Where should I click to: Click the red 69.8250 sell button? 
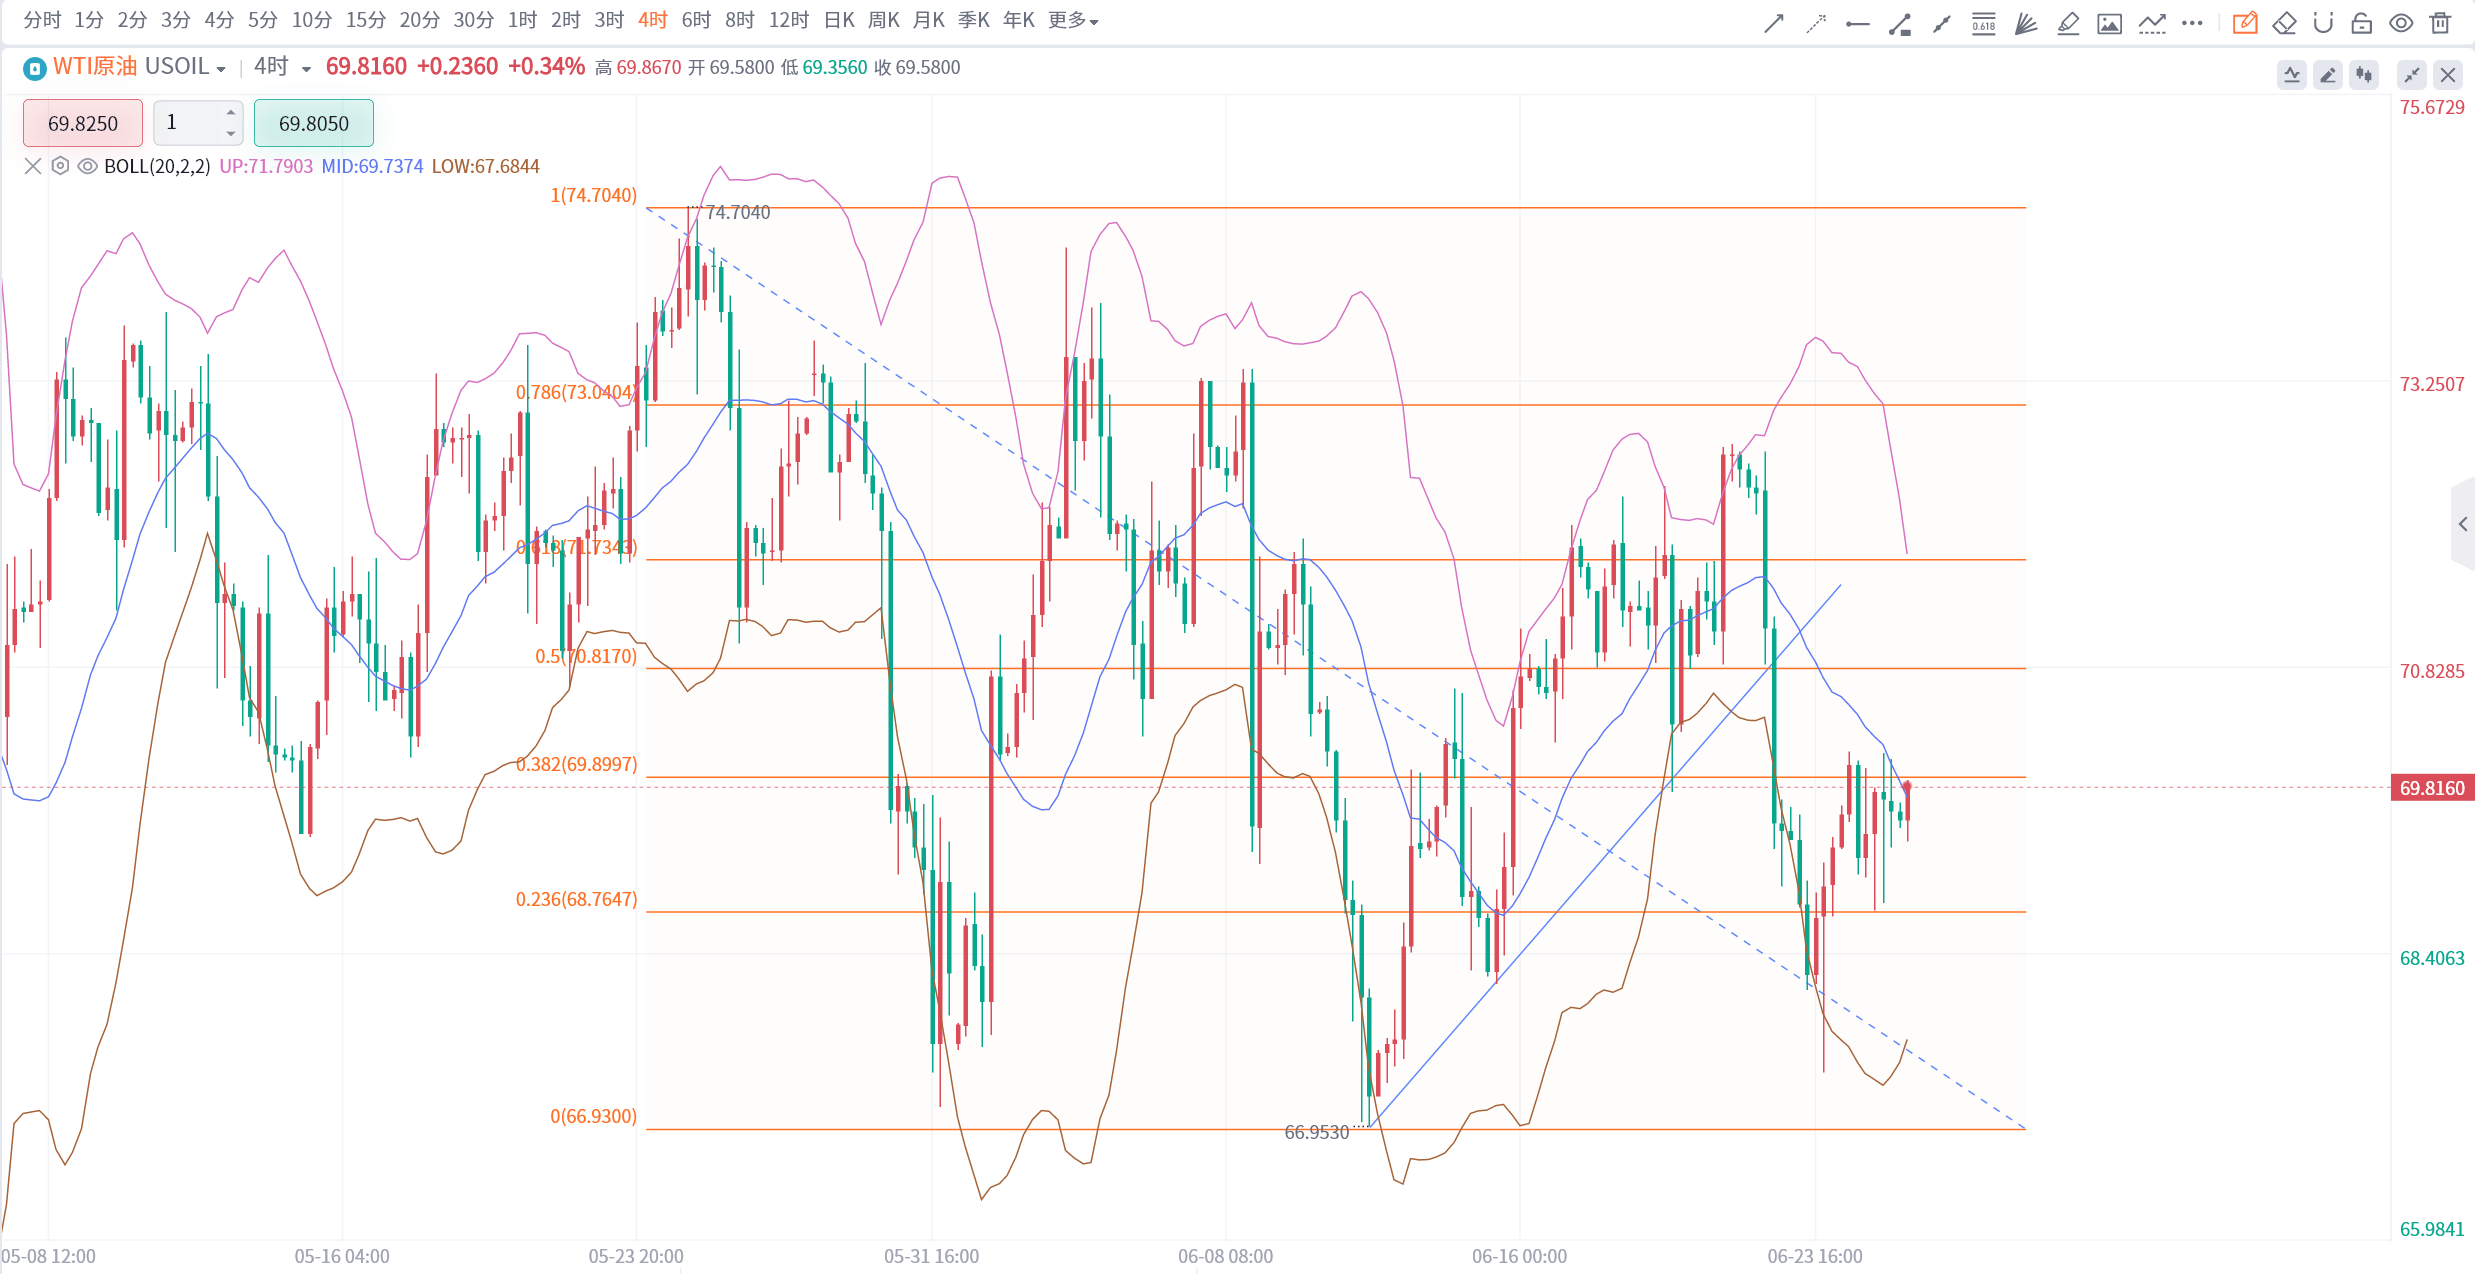tap(83, 123)
